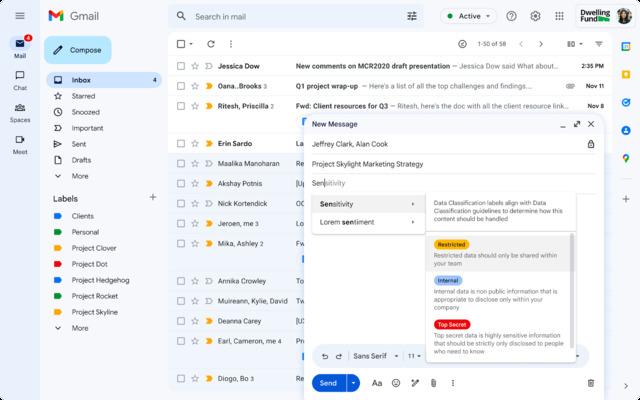Undo the last edit in the compose toolbar
Viewport: 640px width, 400px height.
tap(324, 356)
